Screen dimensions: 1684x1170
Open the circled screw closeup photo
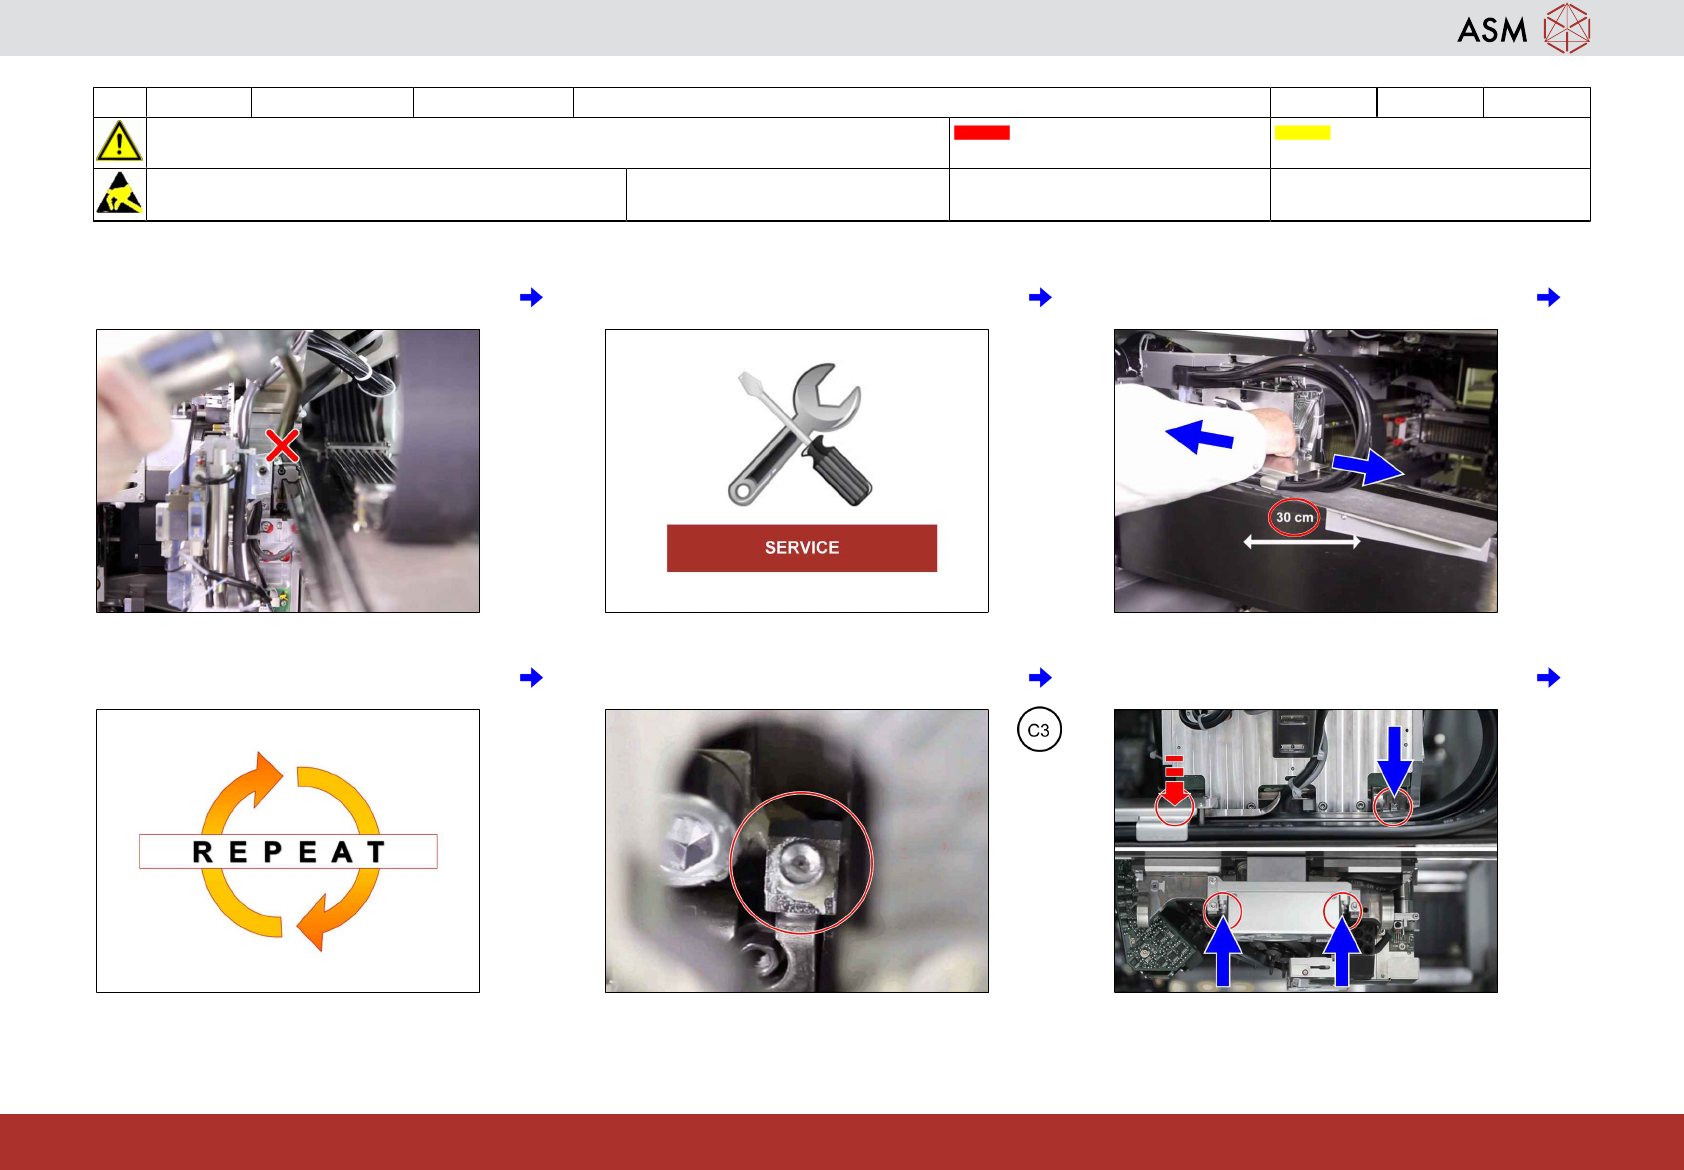point(797,851)
